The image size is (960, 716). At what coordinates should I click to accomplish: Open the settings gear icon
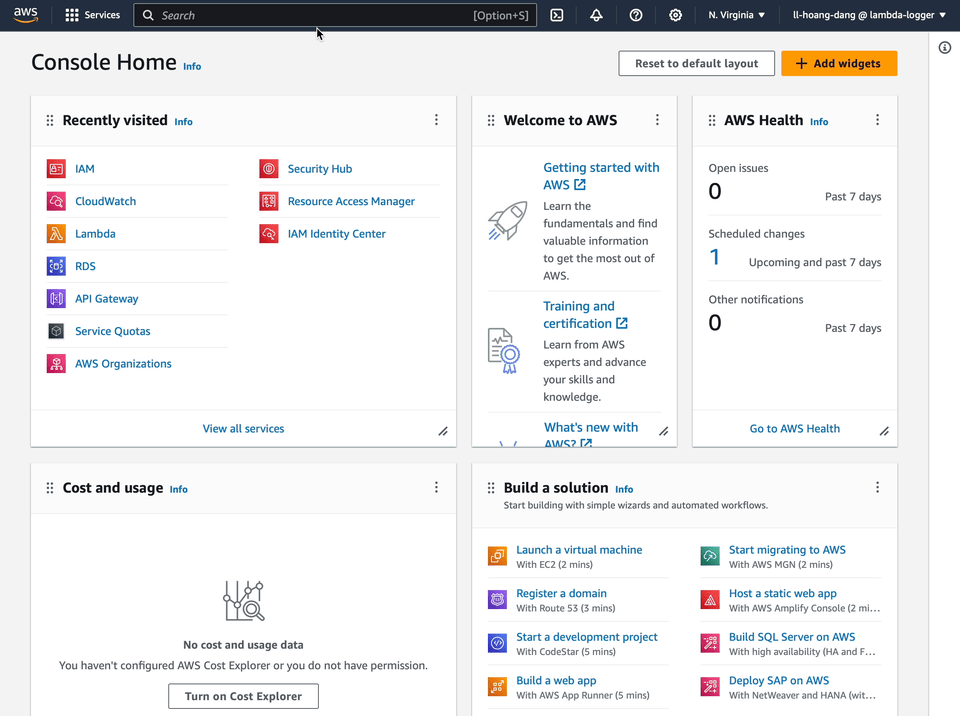[675, 15]
